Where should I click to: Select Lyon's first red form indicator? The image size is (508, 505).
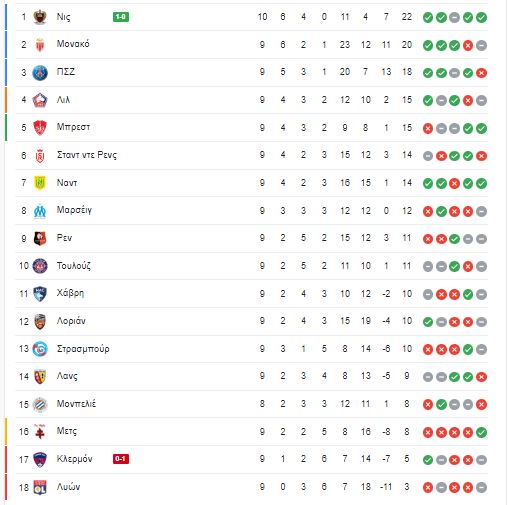tap(428, 488)
